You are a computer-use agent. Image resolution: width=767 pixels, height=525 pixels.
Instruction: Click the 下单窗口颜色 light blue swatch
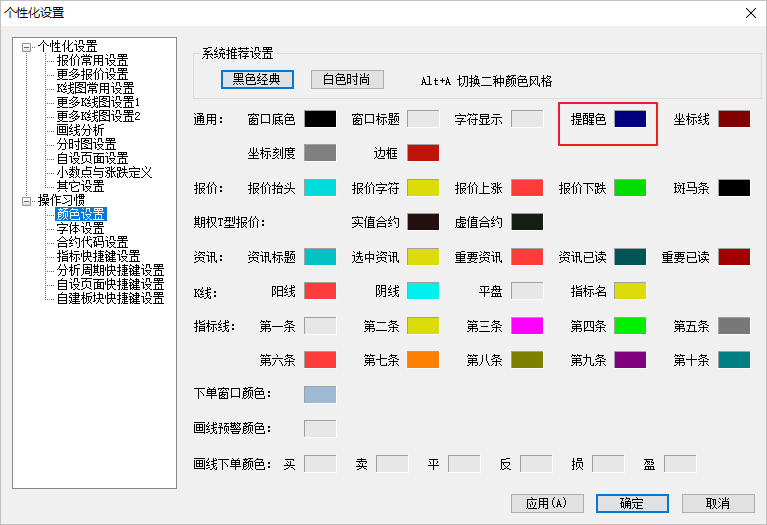(x=320, y=394)
